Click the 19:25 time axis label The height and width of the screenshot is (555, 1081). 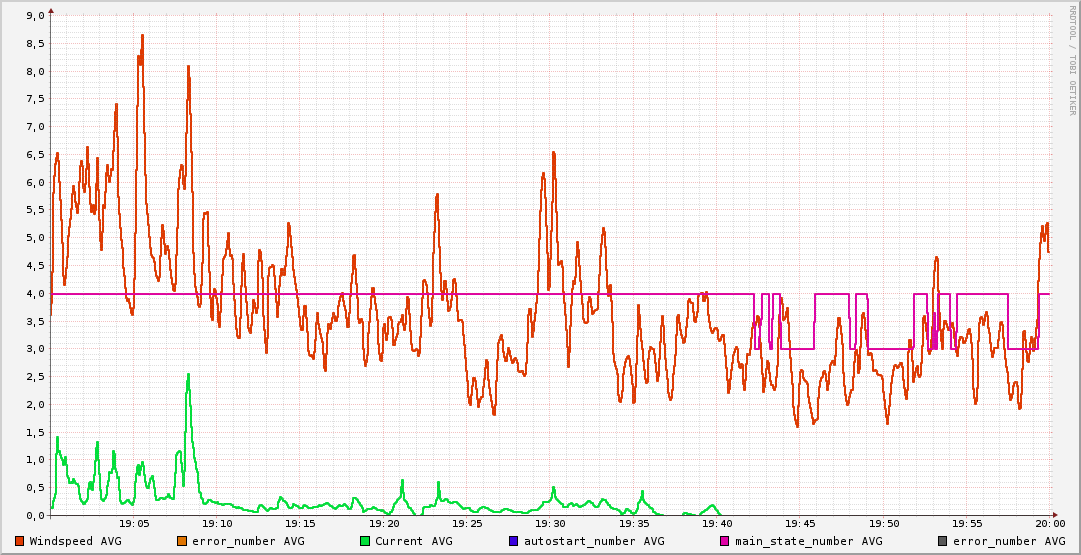pos(467,525)
